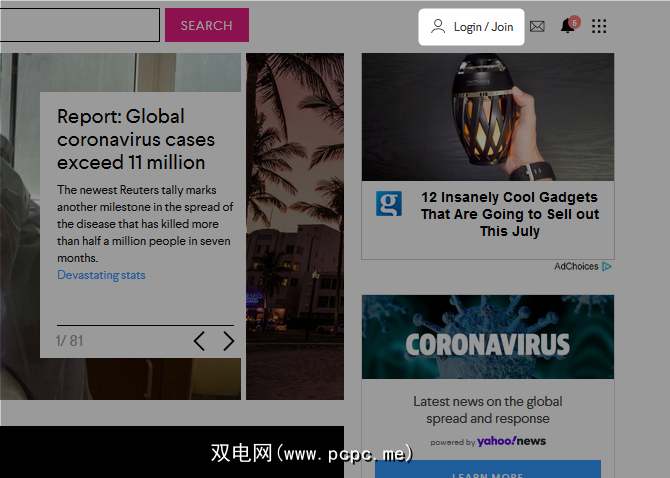
Task: Open the mail envelope icon
Action: coord(537,26)
